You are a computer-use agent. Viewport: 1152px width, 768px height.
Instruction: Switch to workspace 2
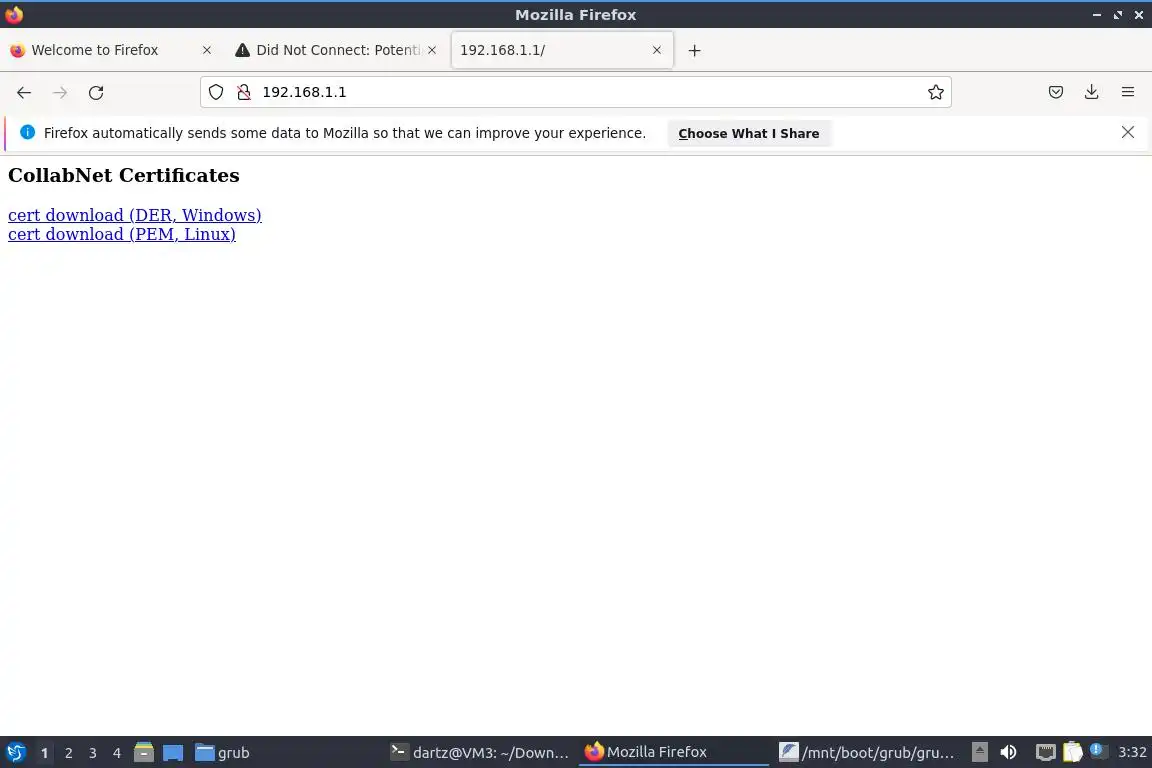[69, 753]
